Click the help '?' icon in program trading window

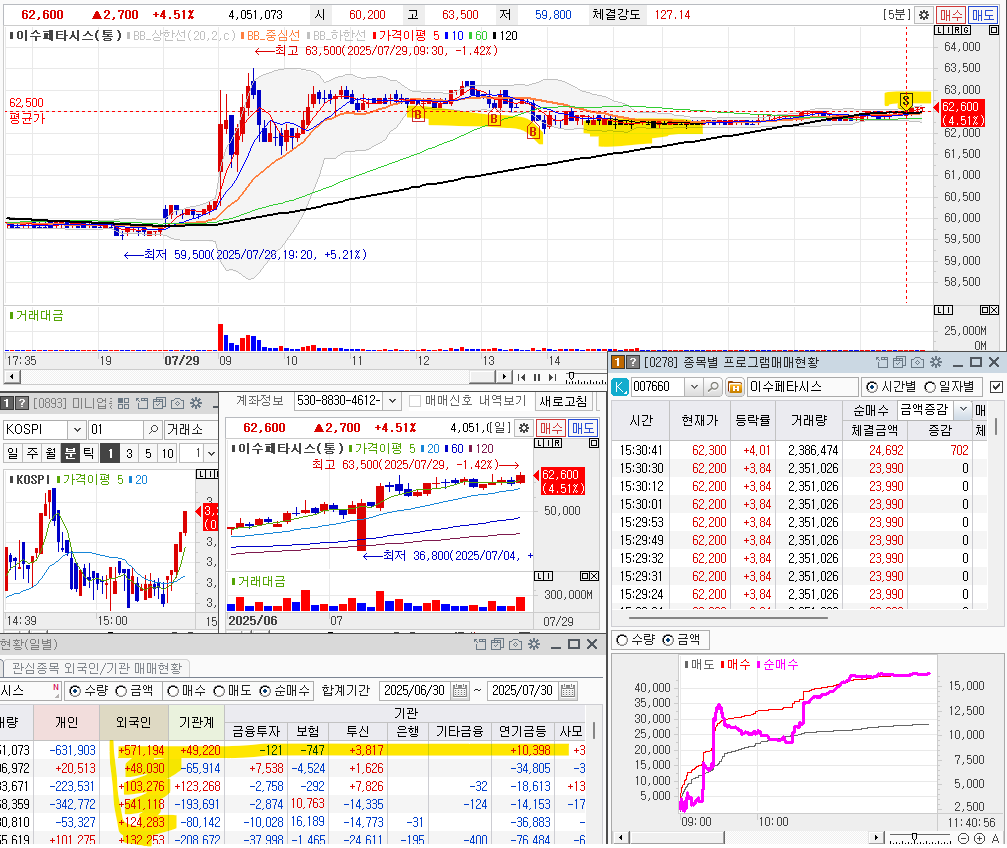pyautogui.click(x=633, y=362)
